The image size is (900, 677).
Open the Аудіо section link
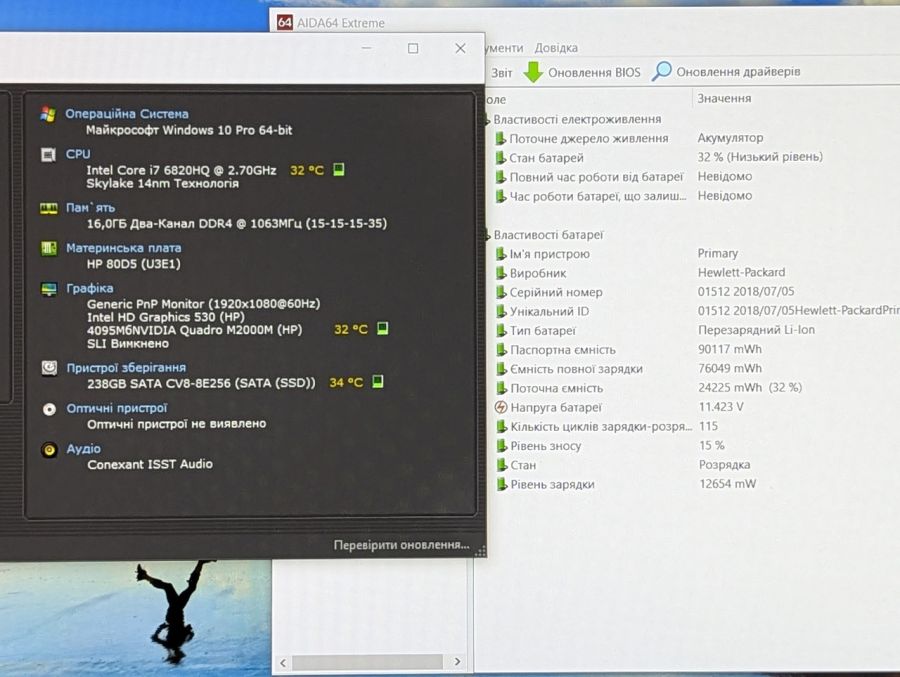(x=83, y=448)
